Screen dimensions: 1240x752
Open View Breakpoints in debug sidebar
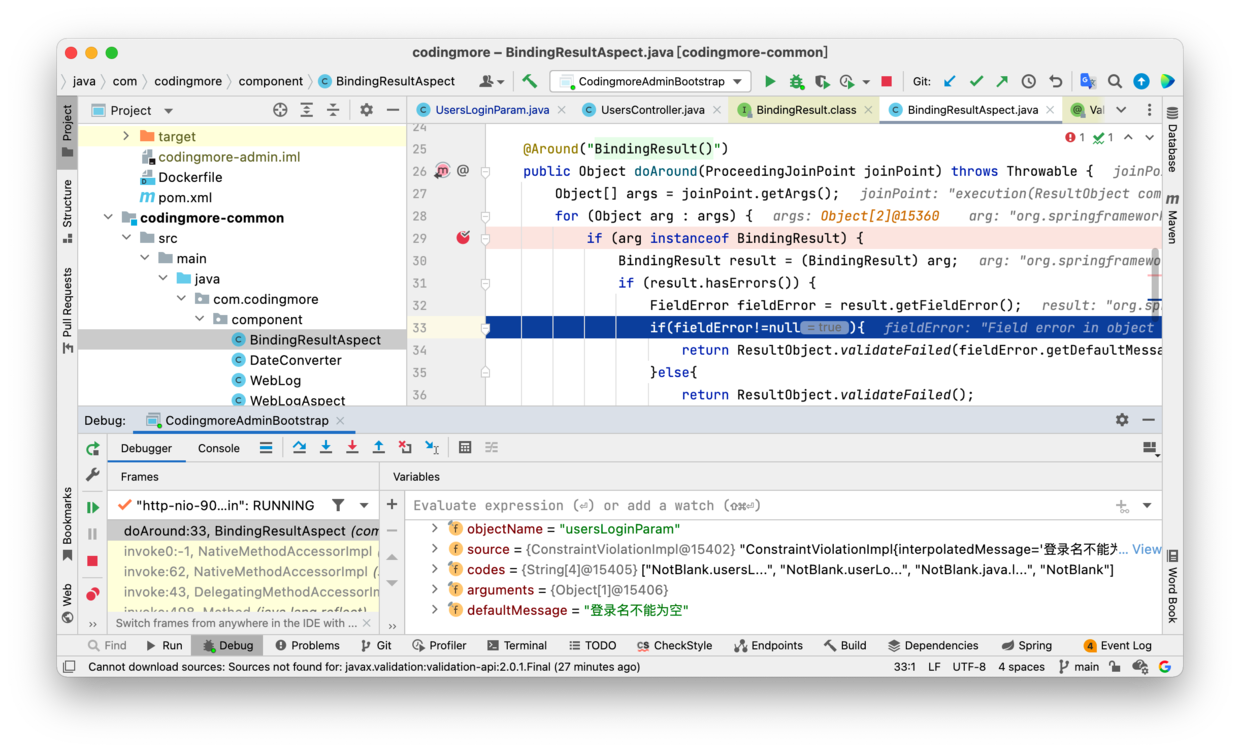pyautogui.click(x=93, y=594)
